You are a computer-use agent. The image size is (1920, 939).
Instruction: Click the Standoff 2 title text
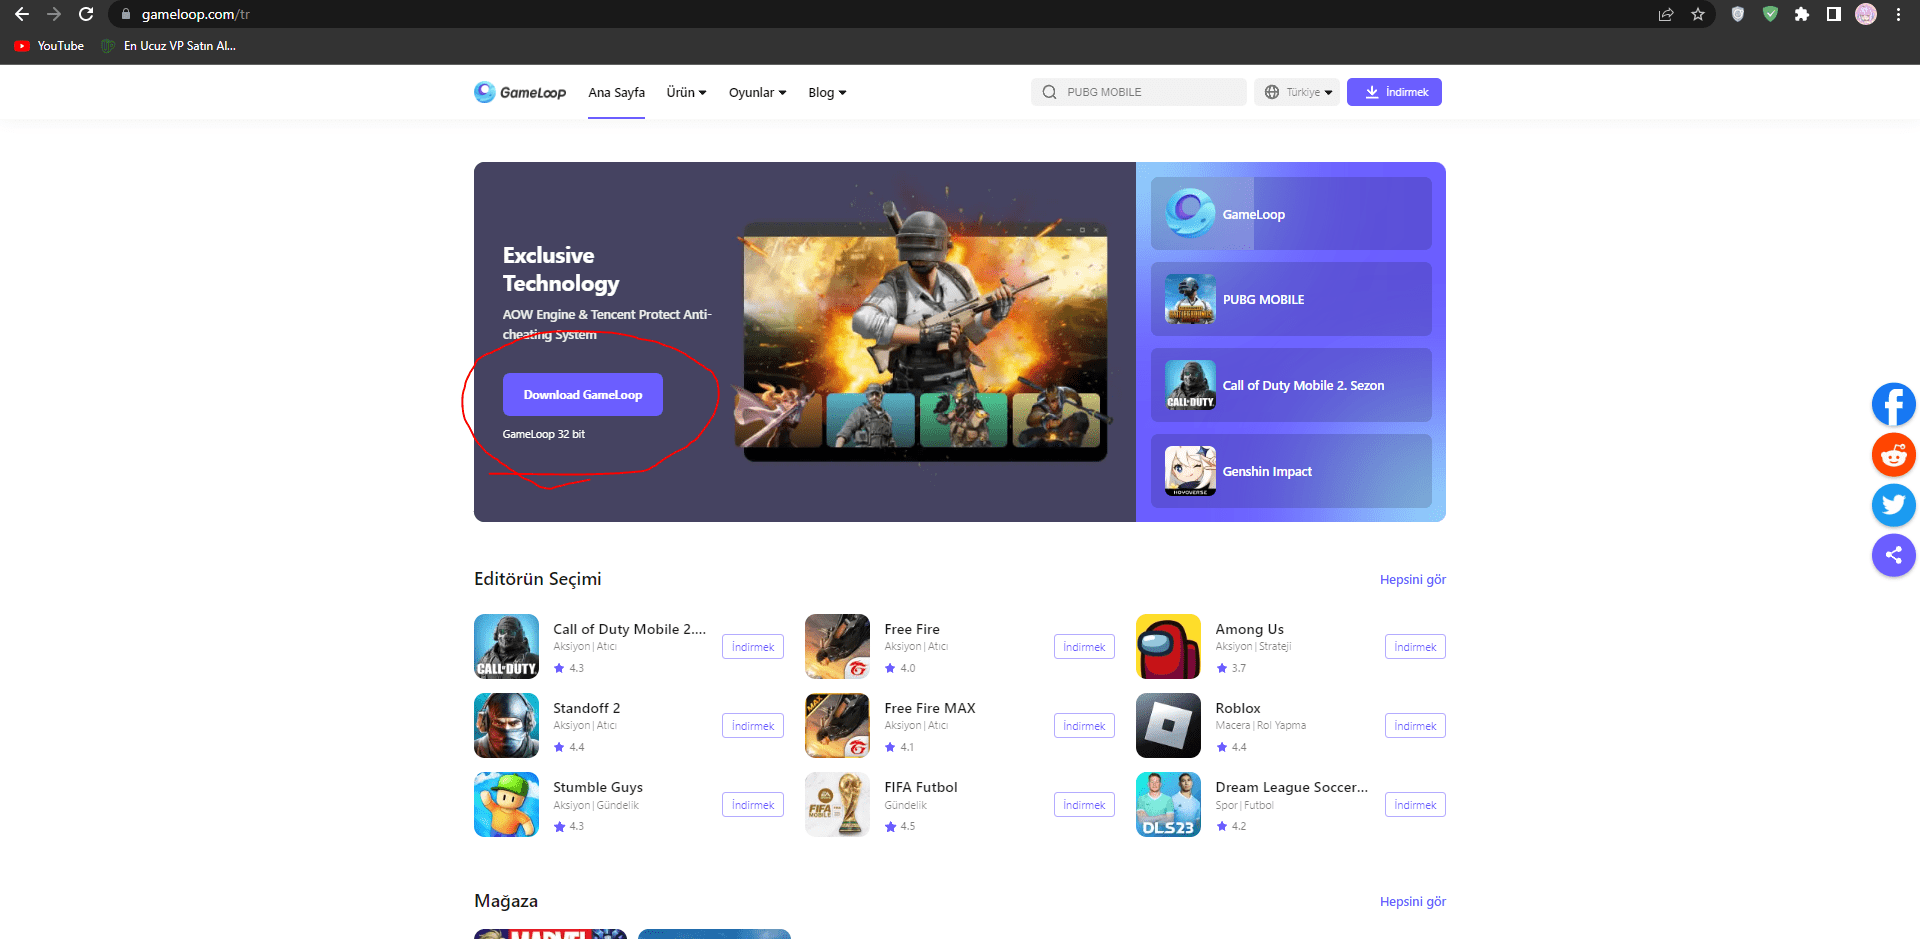coord(586,708)
